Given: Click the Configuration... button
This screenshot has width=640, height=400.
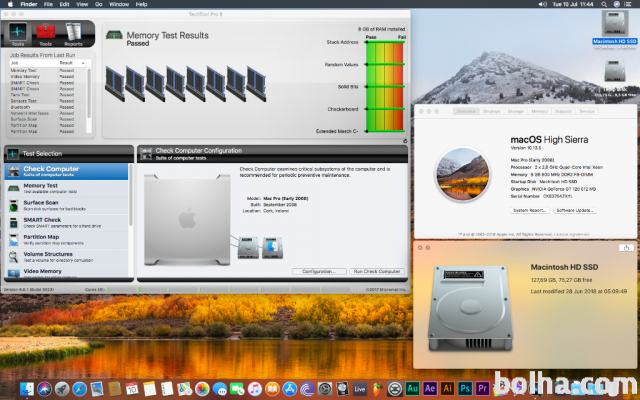Looking at the screenshot, I should click(319, 271).
